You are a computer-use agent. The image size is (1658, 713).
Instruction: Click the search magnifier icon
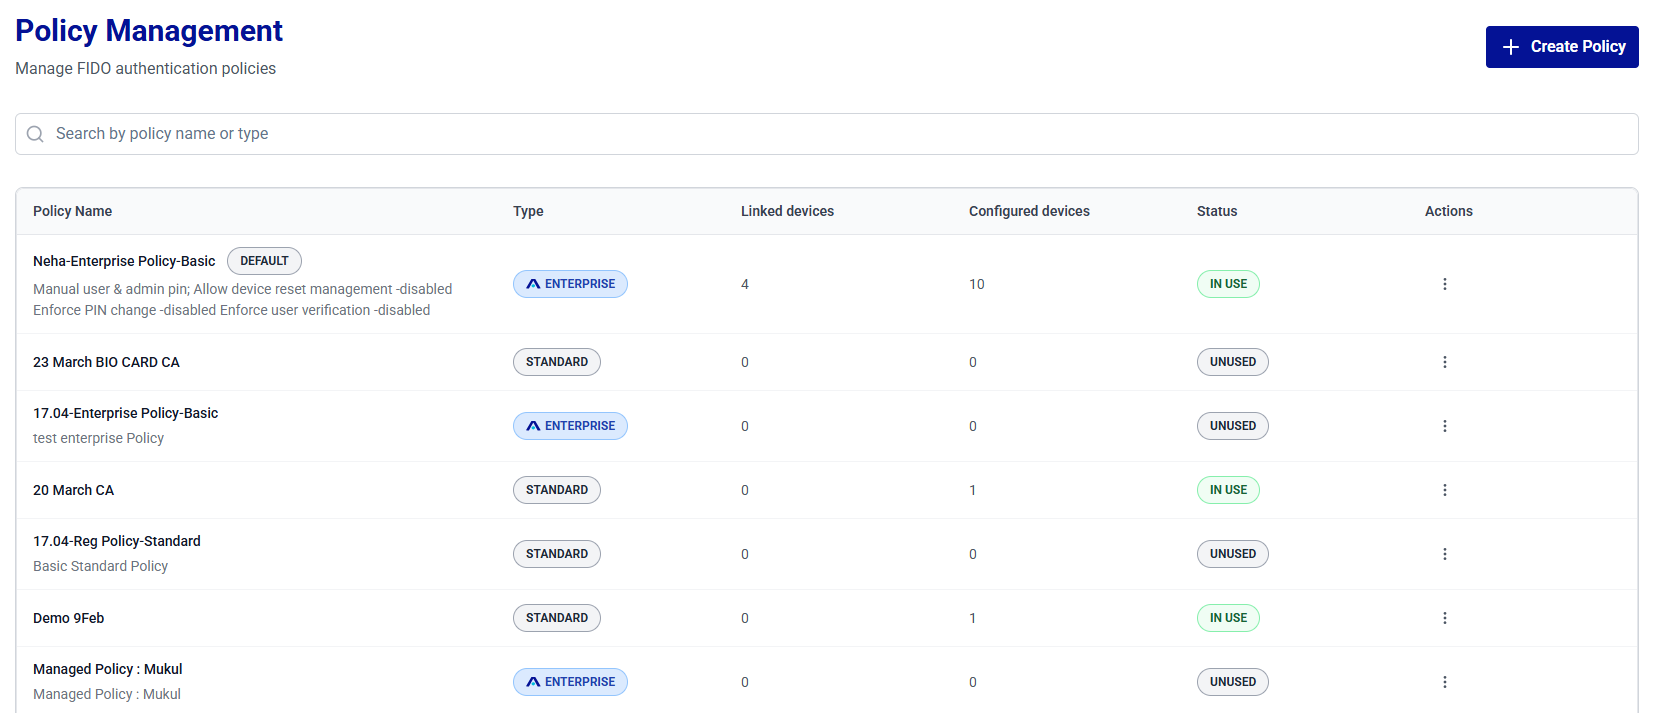coord(35,134)
